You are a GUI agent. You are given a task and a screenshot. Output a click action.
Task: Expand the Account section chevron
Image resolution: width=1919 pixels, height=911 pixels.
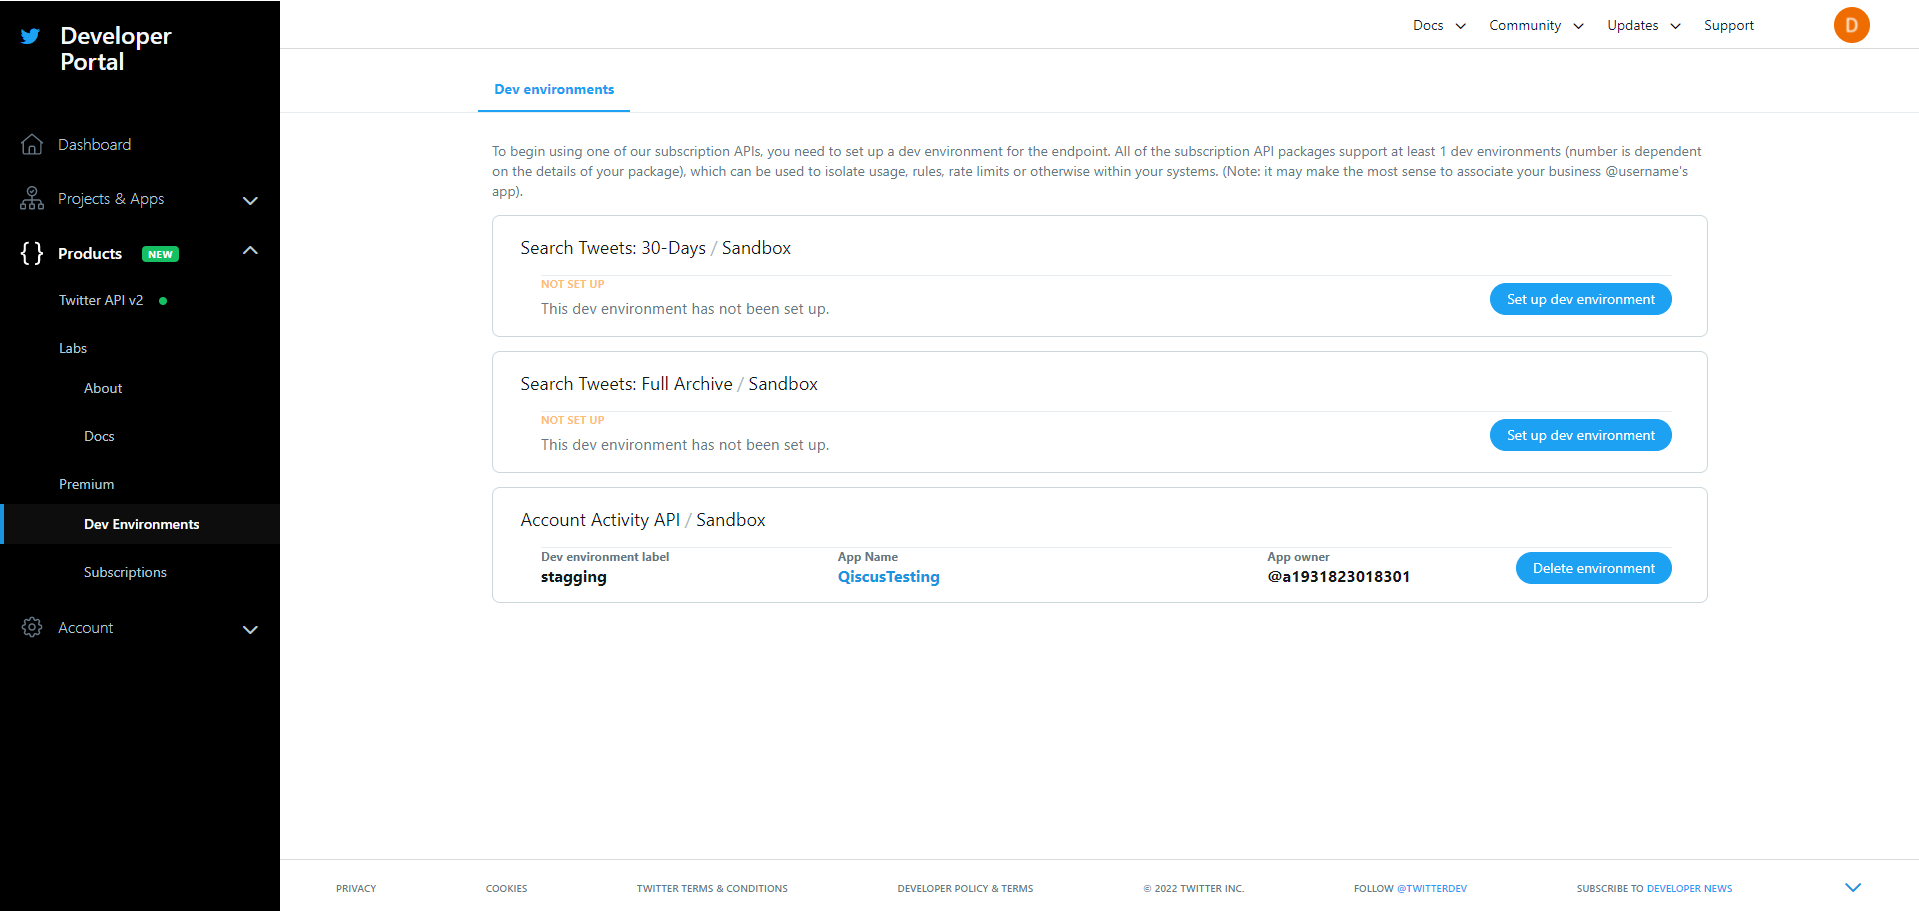[250, 629]
